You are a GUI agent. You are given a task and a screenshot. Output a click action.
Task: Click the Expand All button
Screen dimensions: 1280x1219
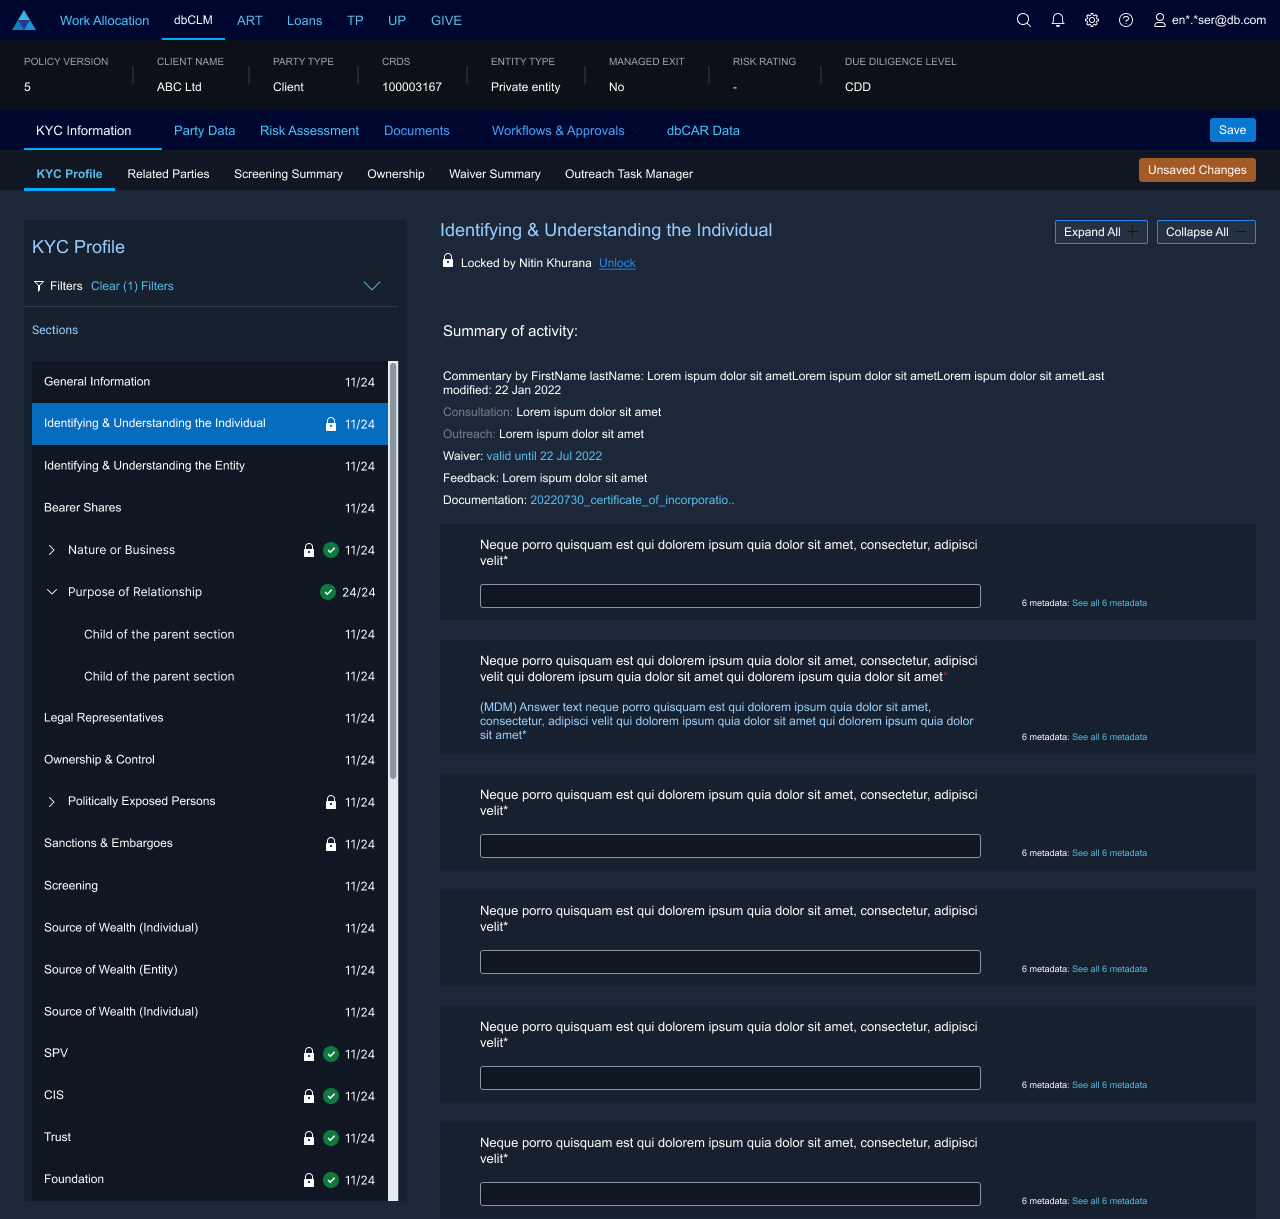pyautogui.click(x=1100, y=232)
